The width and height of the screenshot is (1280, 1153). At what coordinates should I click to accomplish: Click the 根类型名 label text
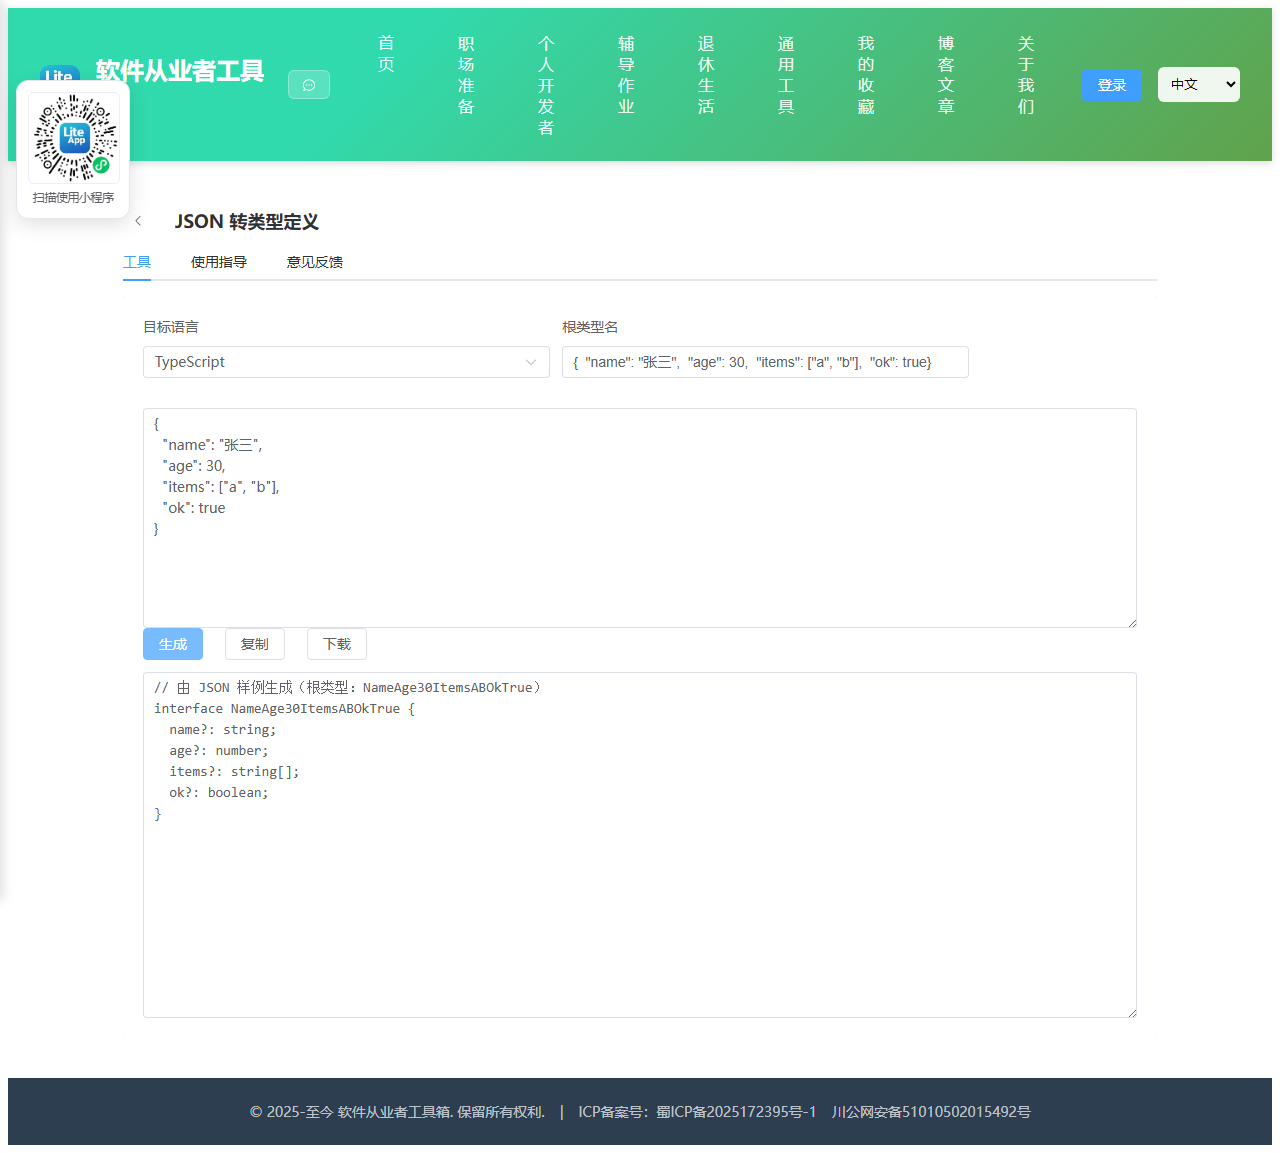tap(590, 327)
